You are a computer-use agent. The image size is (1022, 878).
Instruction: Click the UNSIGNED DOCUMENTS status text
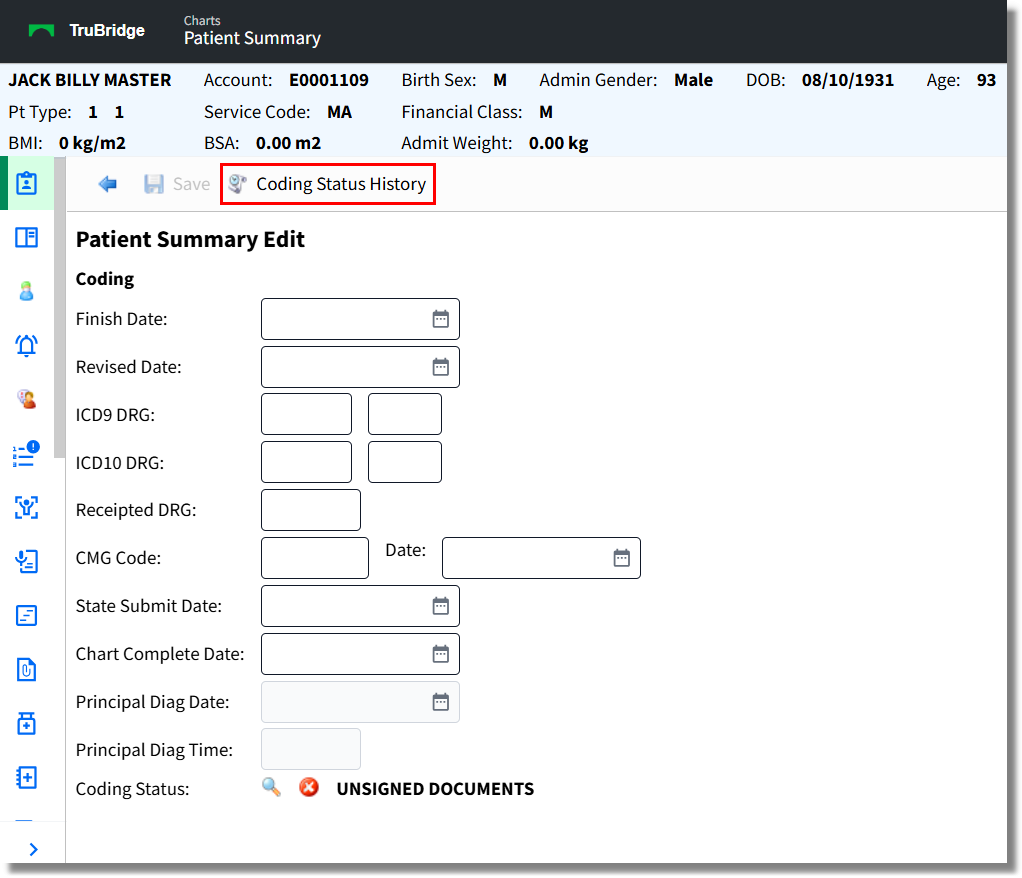[x=435, y=789]
